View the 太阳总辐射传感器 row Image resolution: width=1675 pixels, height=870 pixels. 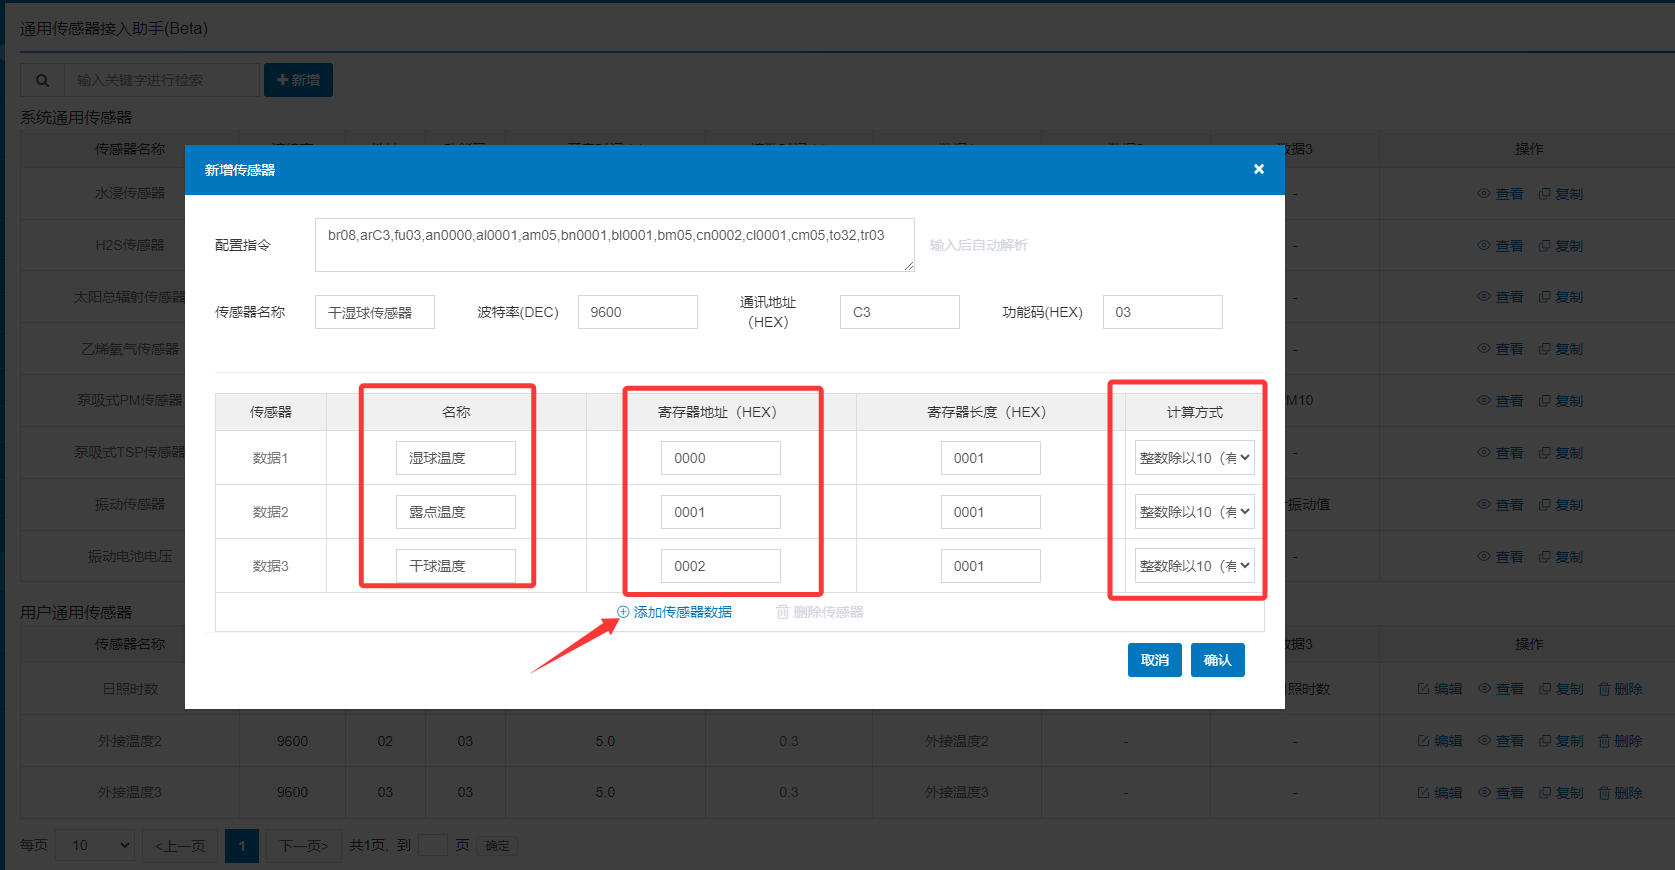pyautogui.click(x=1500, y=297)
